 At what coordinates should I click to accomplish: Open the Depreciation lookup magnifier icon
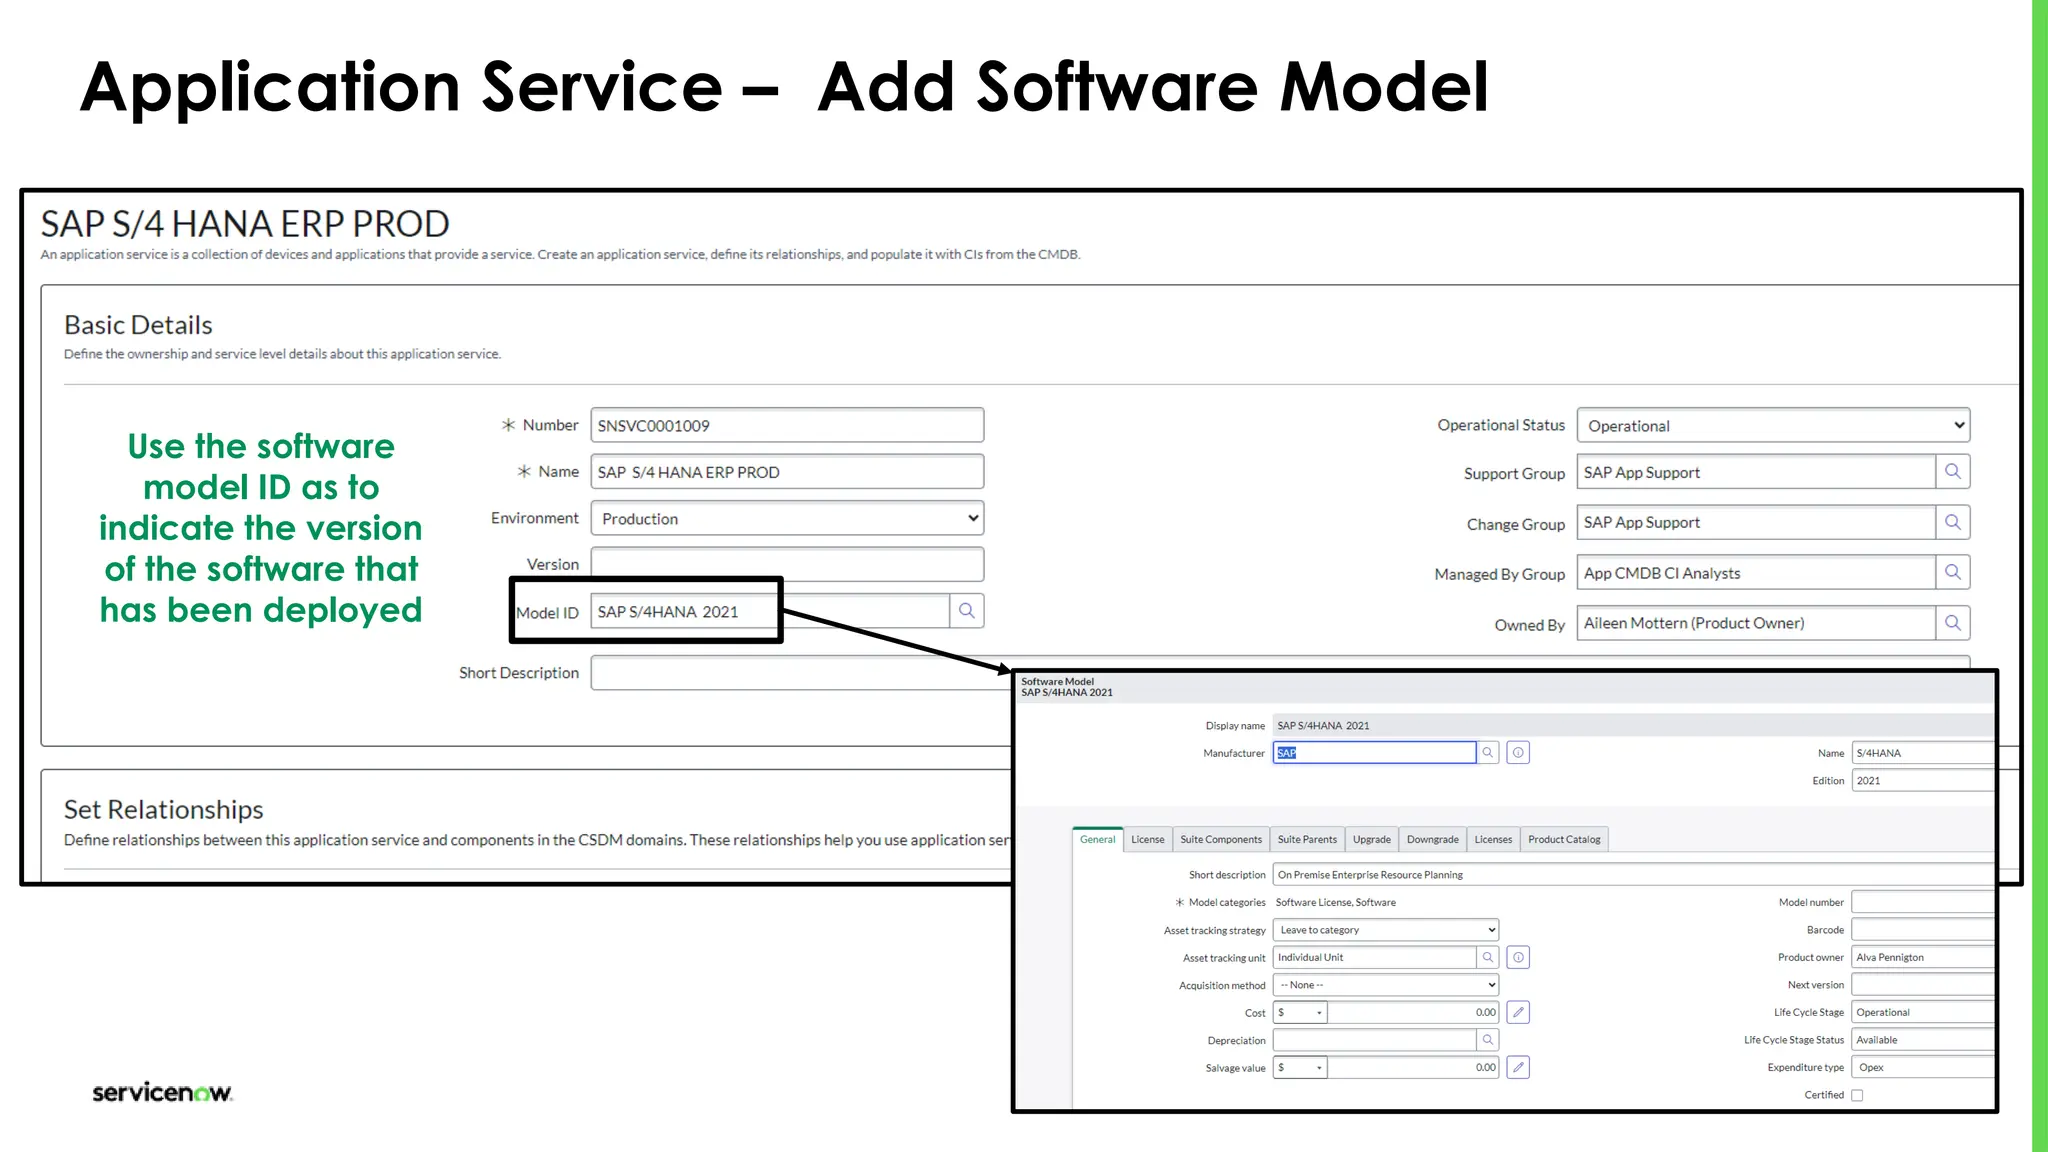(x=1488, y=1040)
